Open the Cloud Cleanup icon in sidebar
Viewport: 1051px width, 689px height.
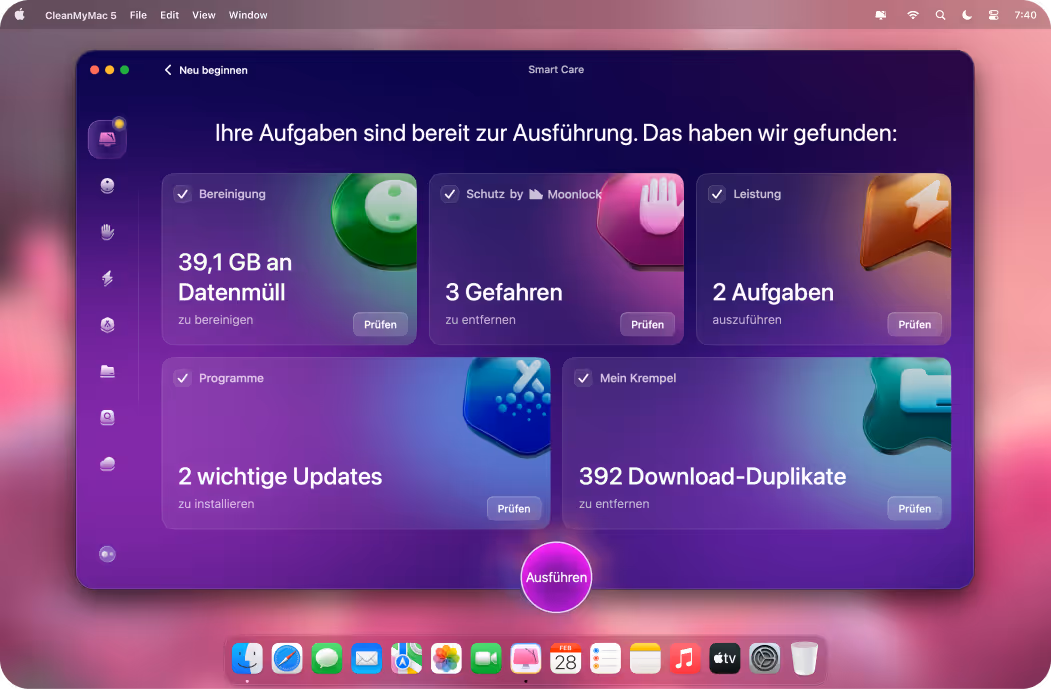tap(107, 463)
